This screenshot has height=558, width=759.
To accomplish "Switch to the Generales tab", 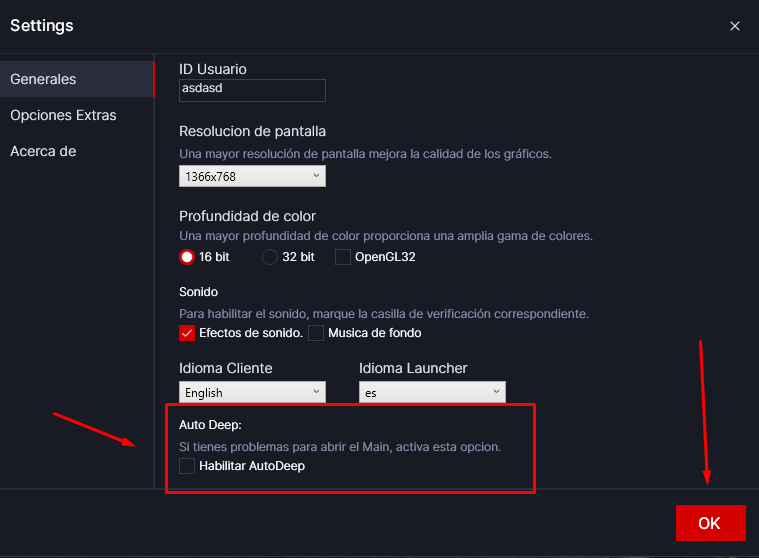I will 43,79.
